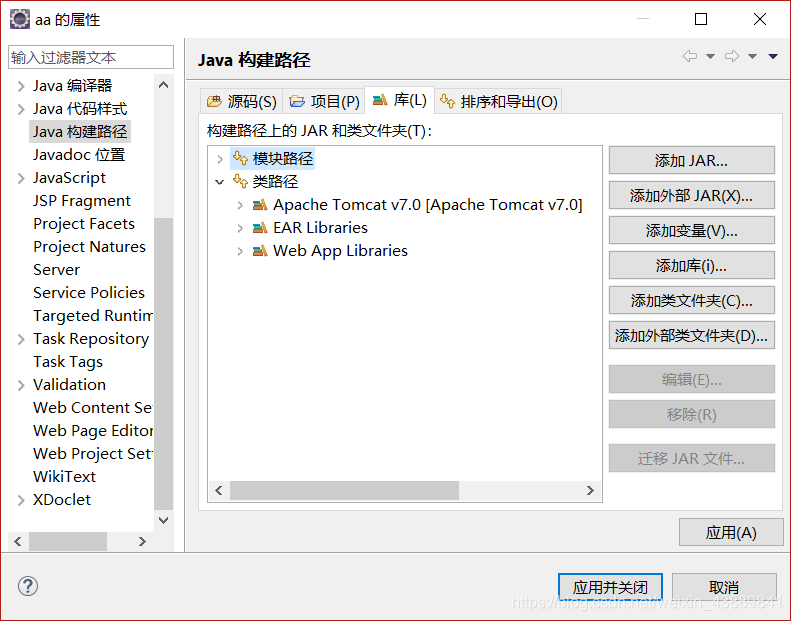Screen dimensions: 791x621
Task: Select Service Policies in the sidebar
Action: (x=89, y=293)
